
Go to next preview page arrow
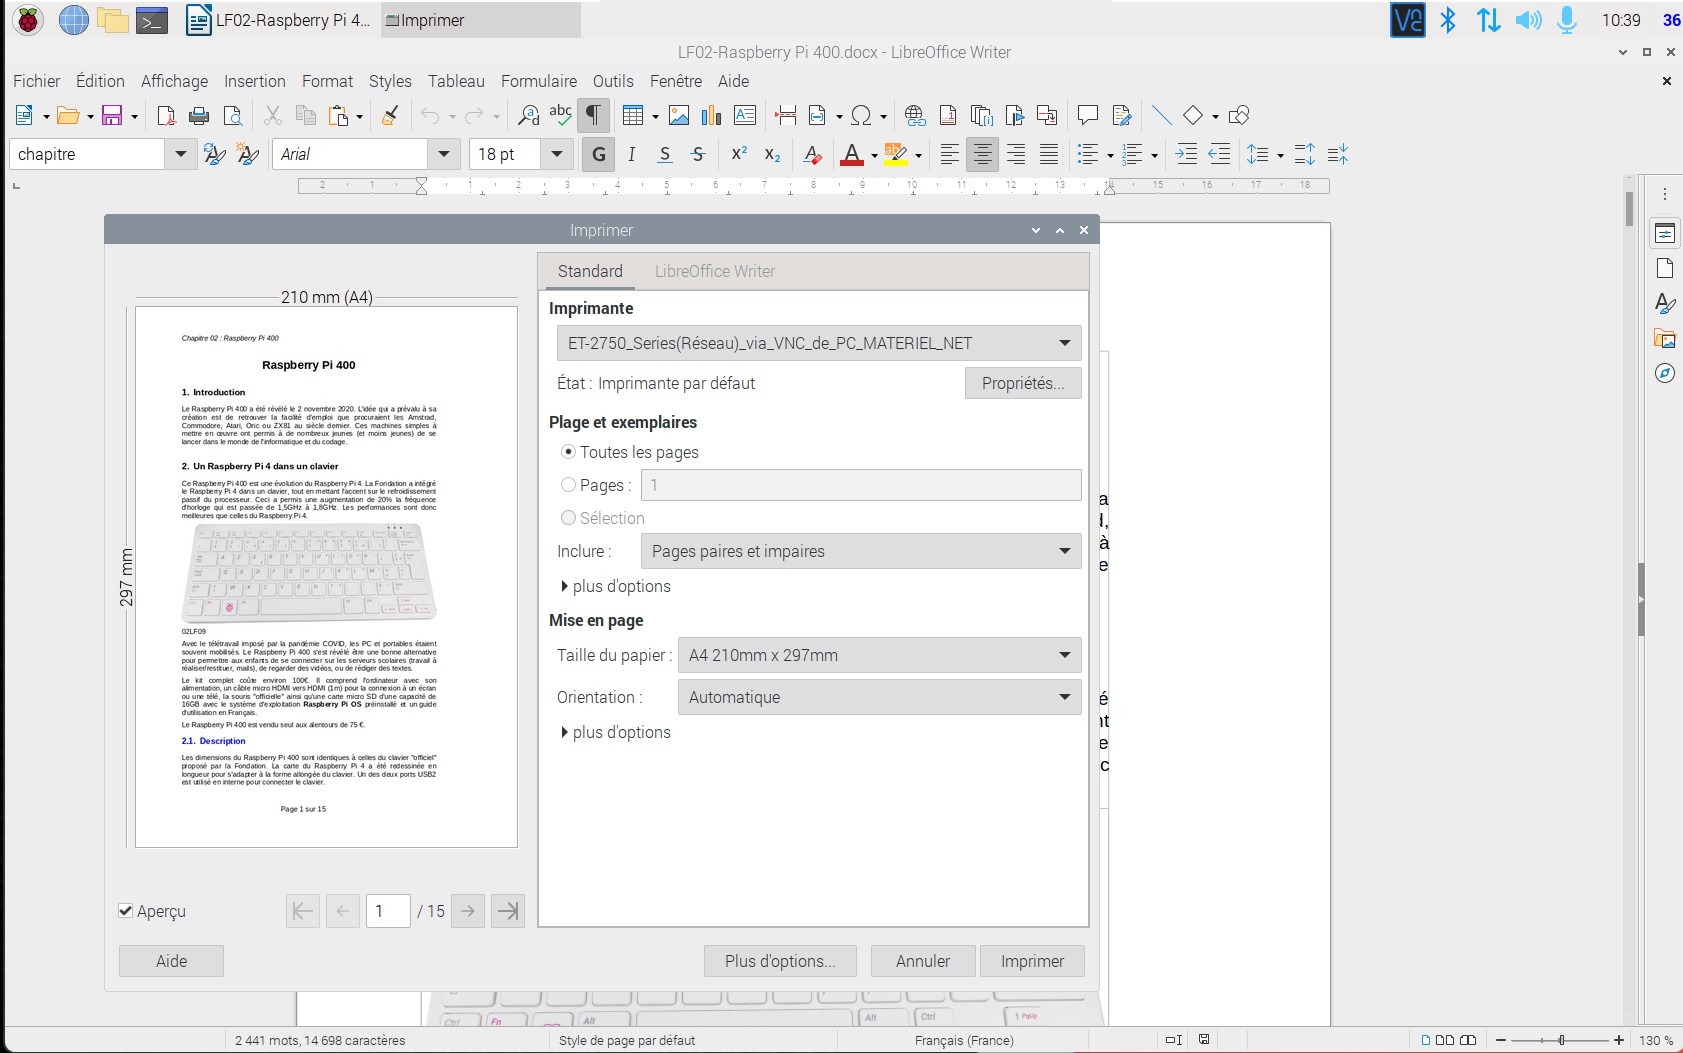pyautogui.click(x=468, y=911)
